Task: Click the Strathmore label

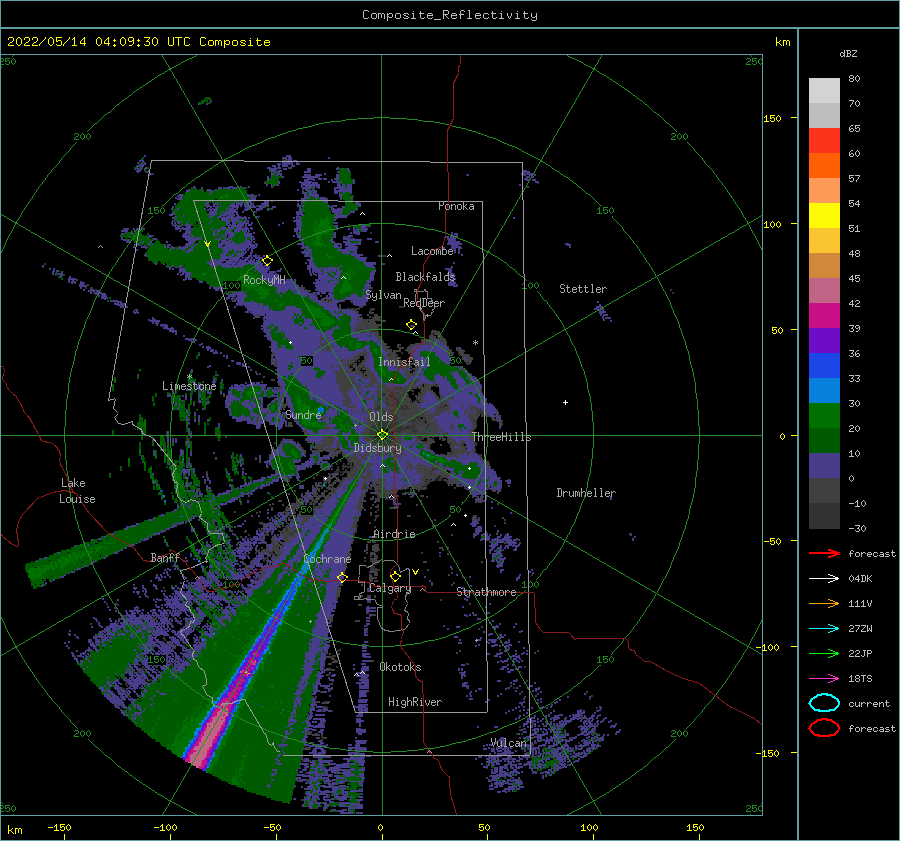Action: [486, 592]
